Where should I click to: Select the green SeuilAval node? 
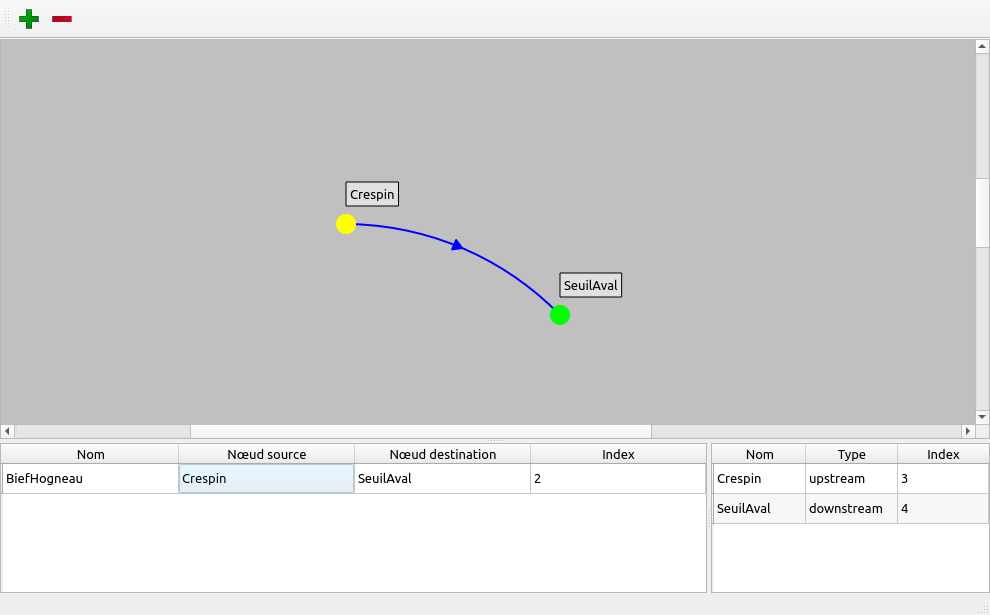tap(560, 315)
